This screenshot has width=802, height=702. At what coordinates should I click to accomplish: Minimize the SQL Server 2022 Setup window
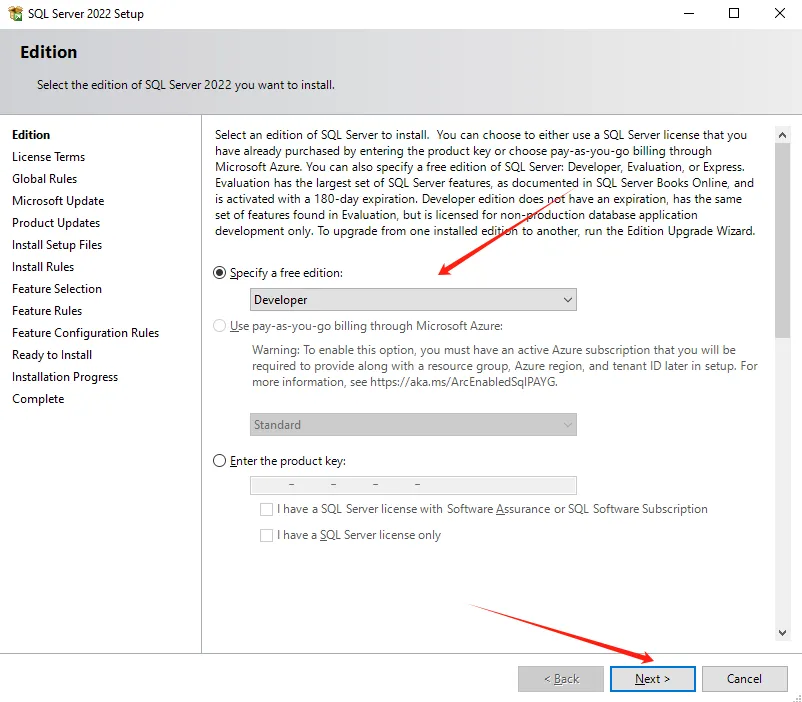[x=689, y=13]
